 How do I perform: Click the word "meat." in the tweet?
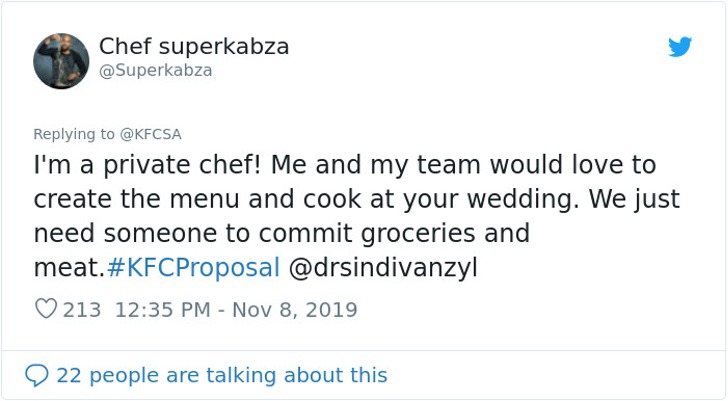click(68, 269)
